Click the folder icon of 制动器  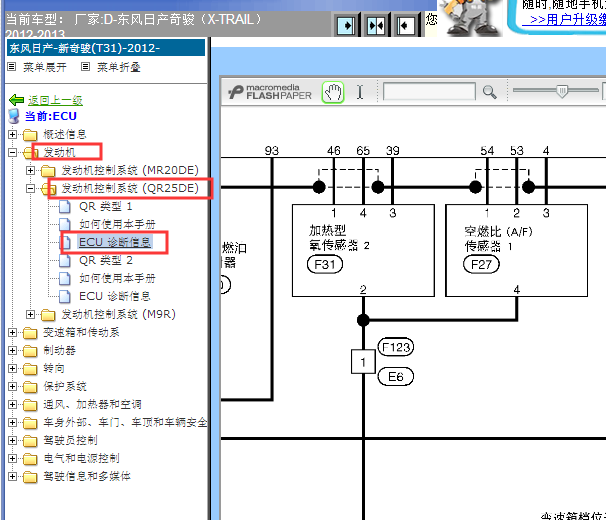pos(30,351)
